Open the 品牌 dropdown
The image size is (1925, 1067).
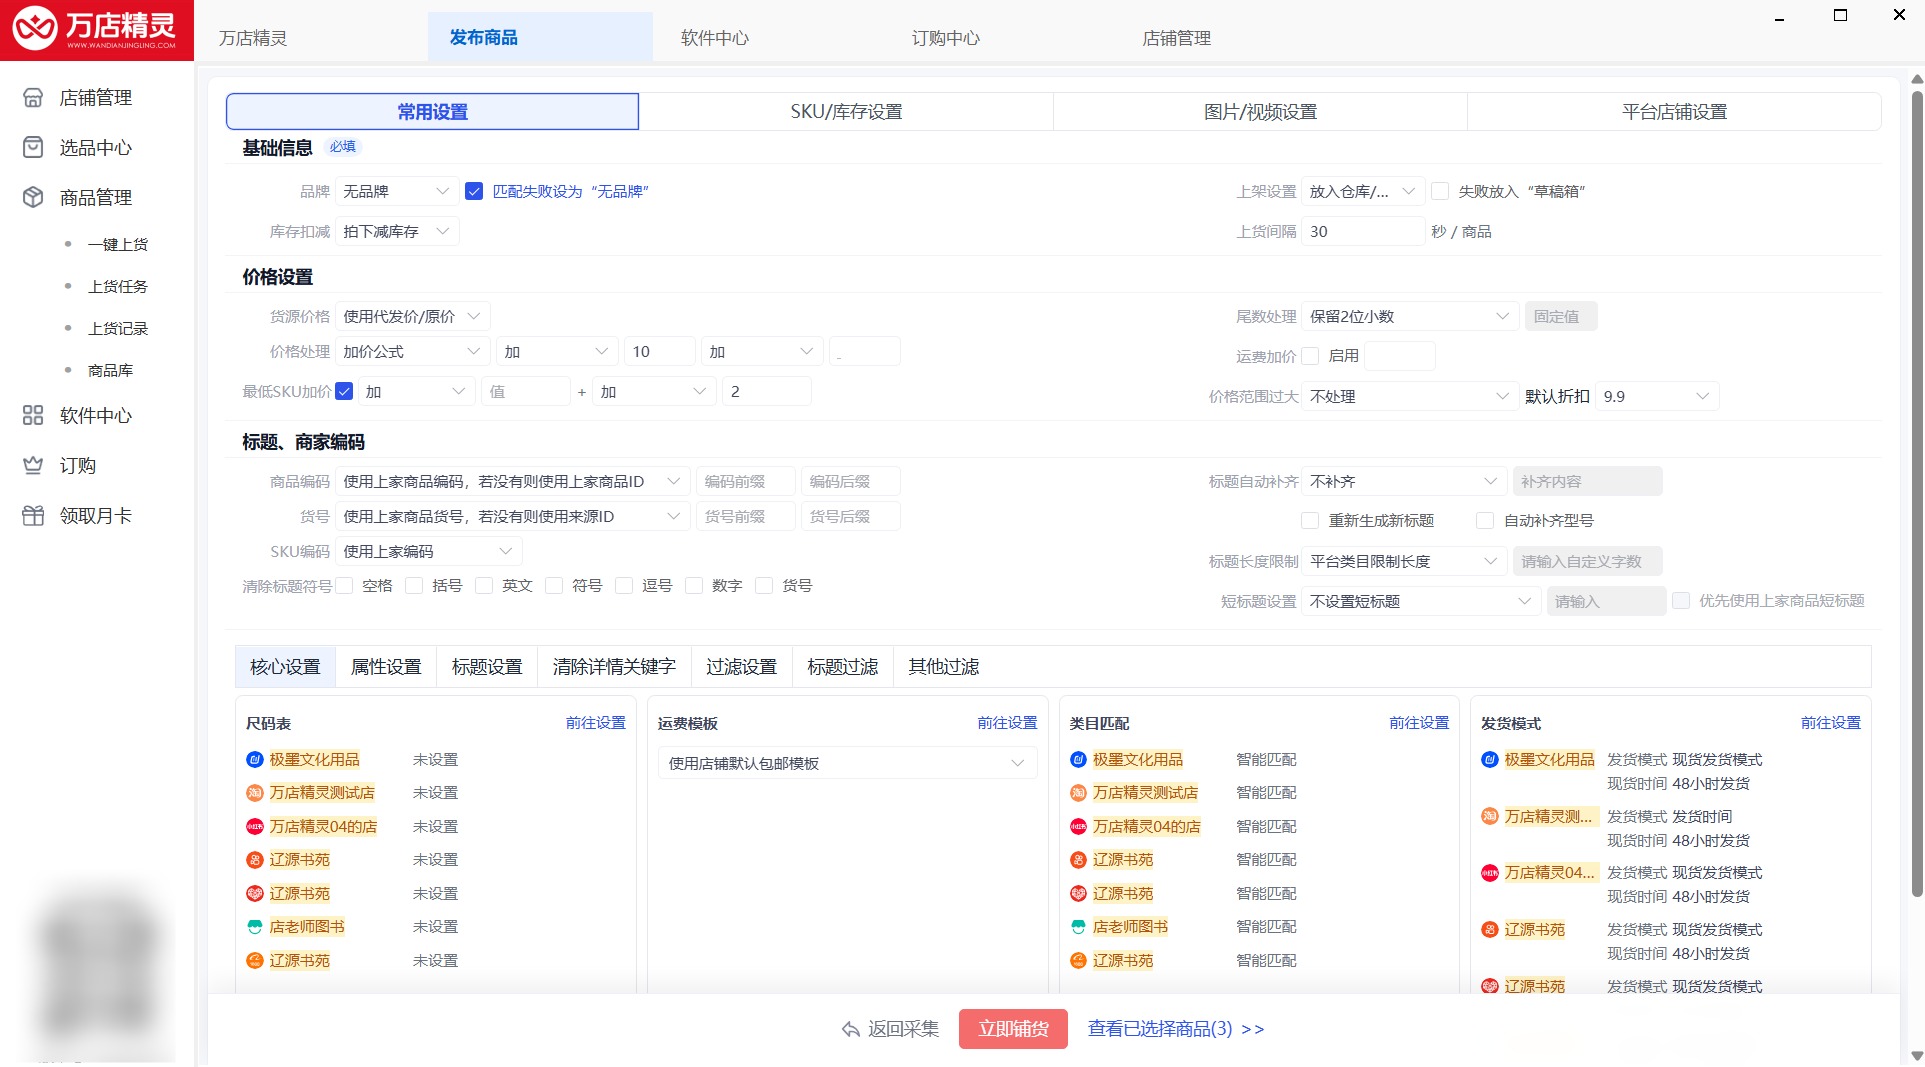[397, 191]
